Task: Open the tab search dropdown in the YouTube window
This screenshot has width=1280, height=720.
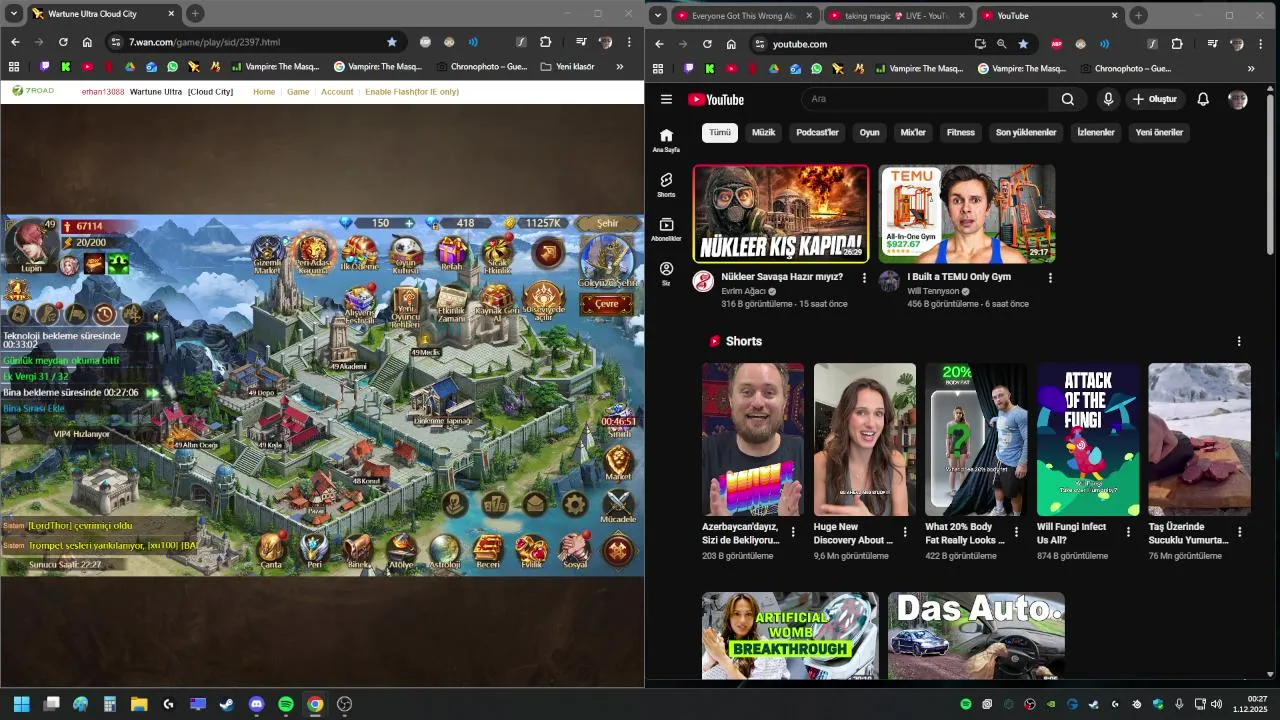Action: 658,15
